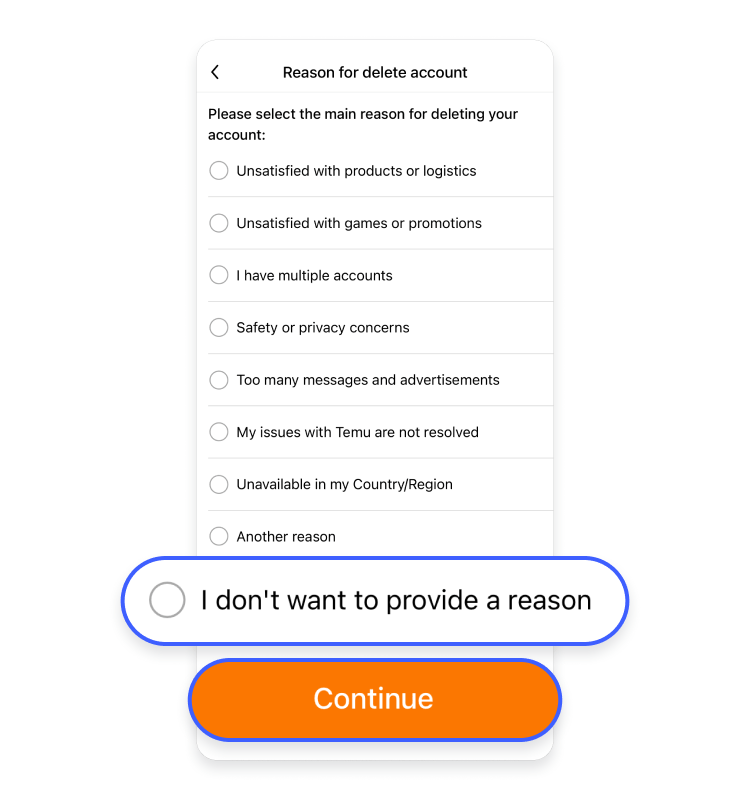The image size is (750, 800).
Task: Tap the "Reason for delete account" header
Action: [374, 72]
